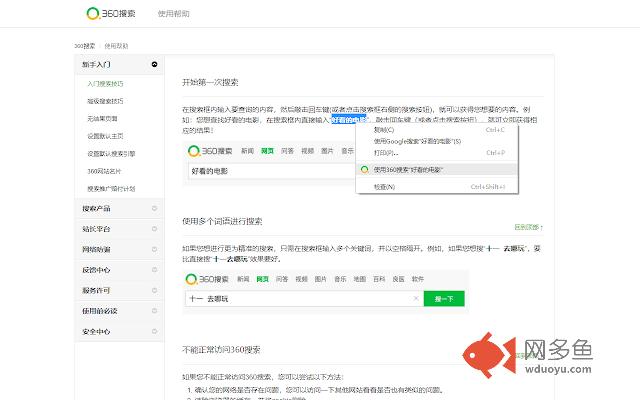
Task: Expand the 服务许可 section arrow
Action: coord(154,290)
